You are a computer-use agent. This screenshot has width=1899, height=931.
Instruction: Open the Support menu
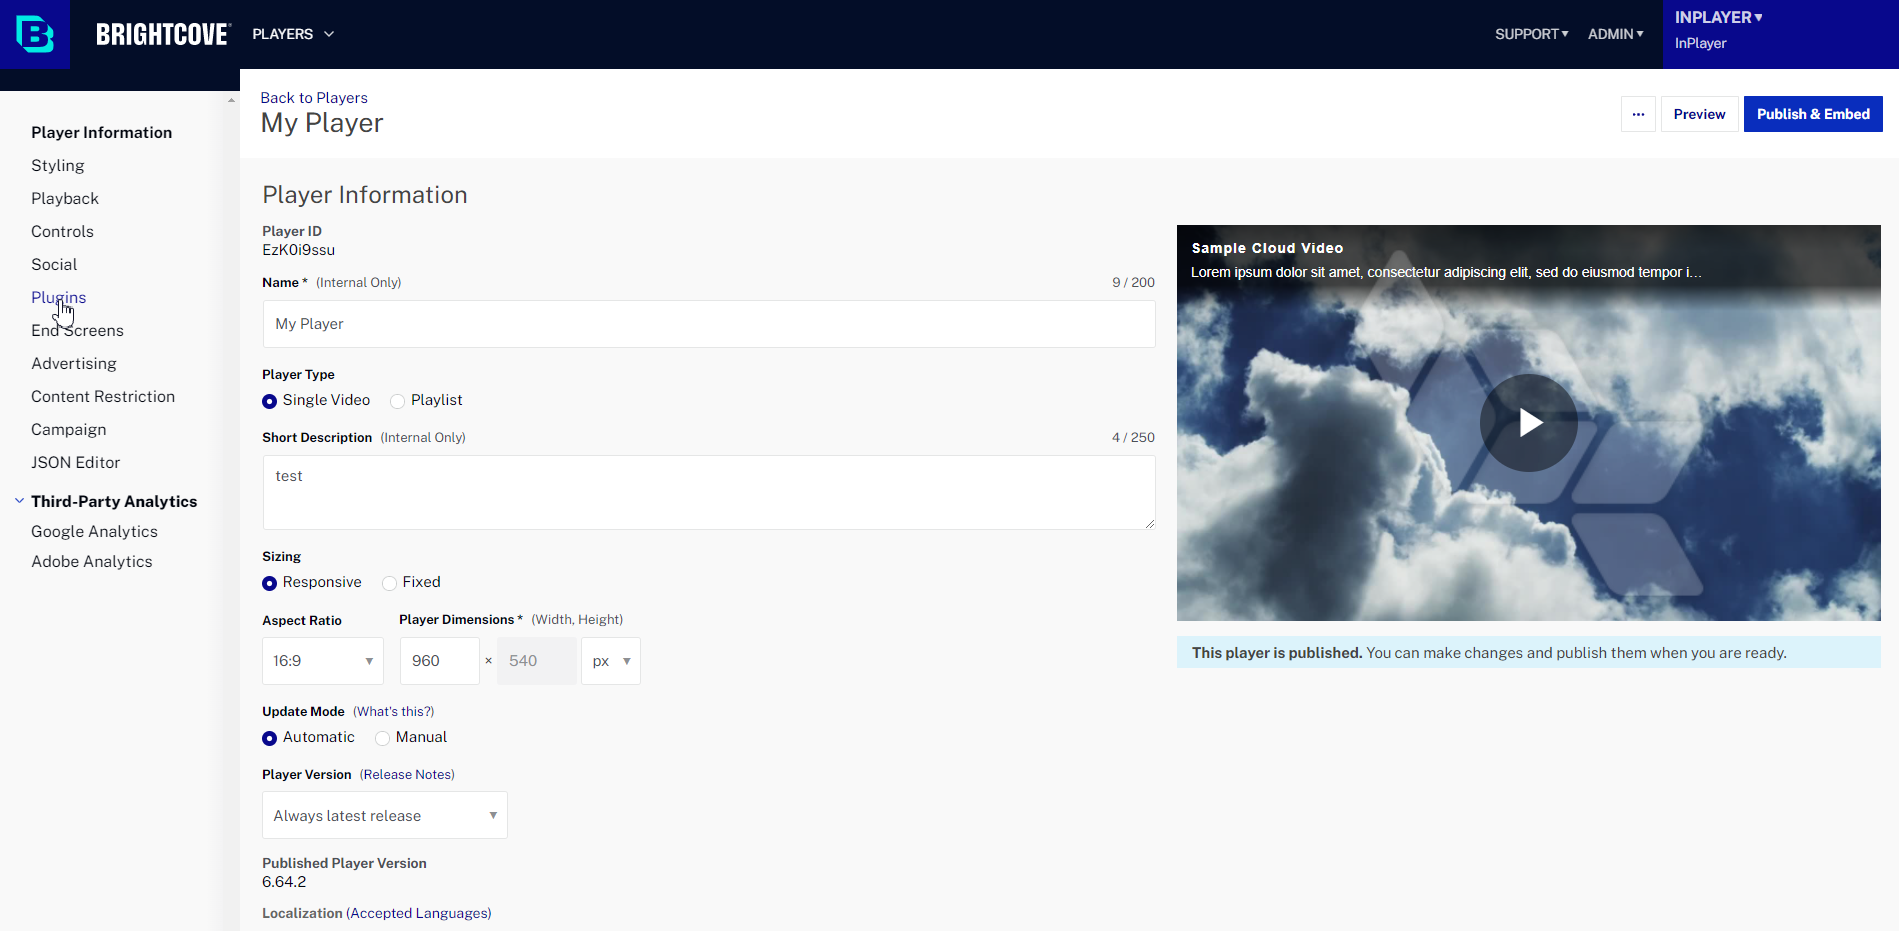1531,34
